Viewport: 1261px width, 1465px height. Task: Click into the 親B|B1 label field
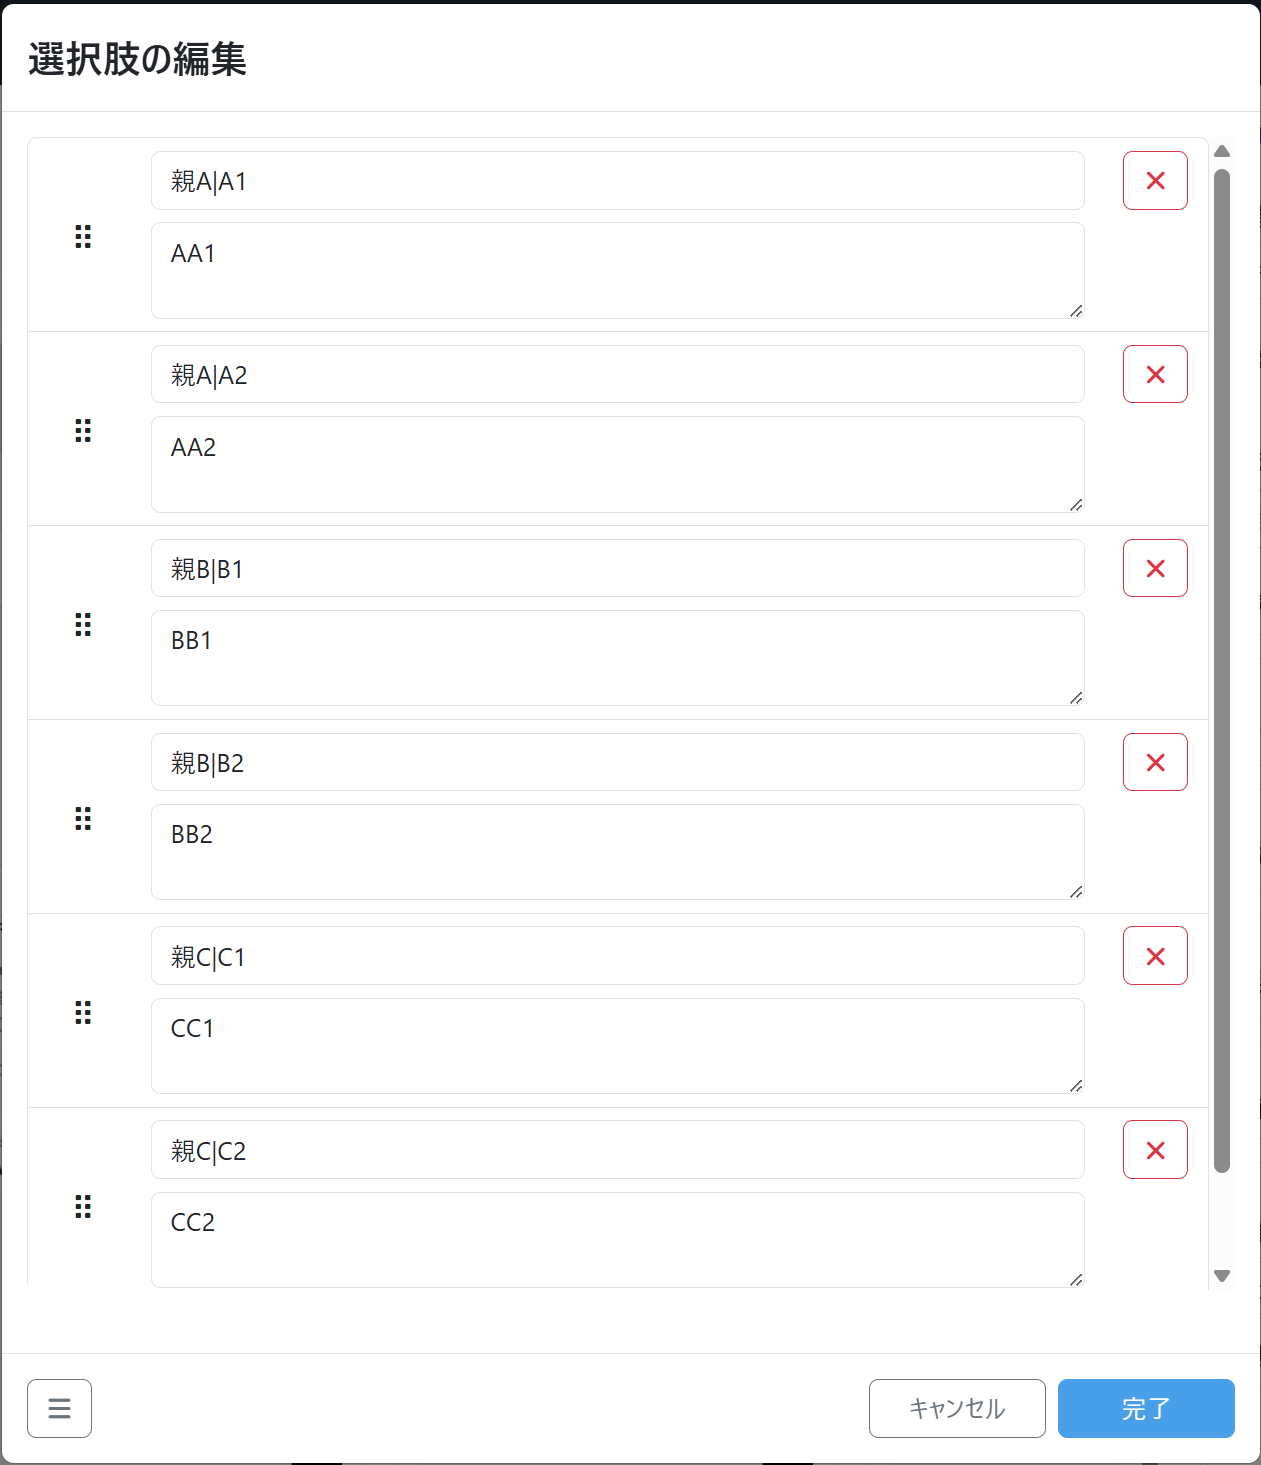coord(617,568)
